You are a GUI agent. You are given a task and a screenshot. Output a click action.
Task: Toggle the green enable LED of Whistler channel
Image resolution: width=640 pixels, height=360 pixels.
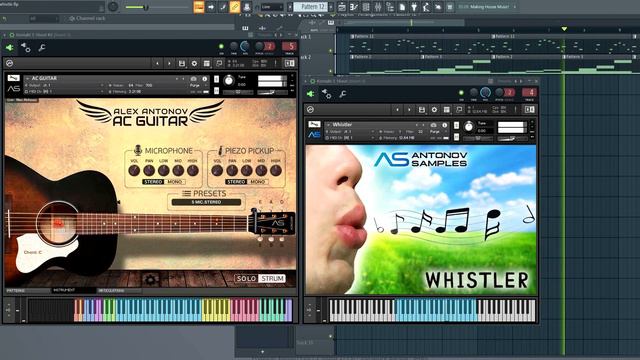[x=461, y=93]
